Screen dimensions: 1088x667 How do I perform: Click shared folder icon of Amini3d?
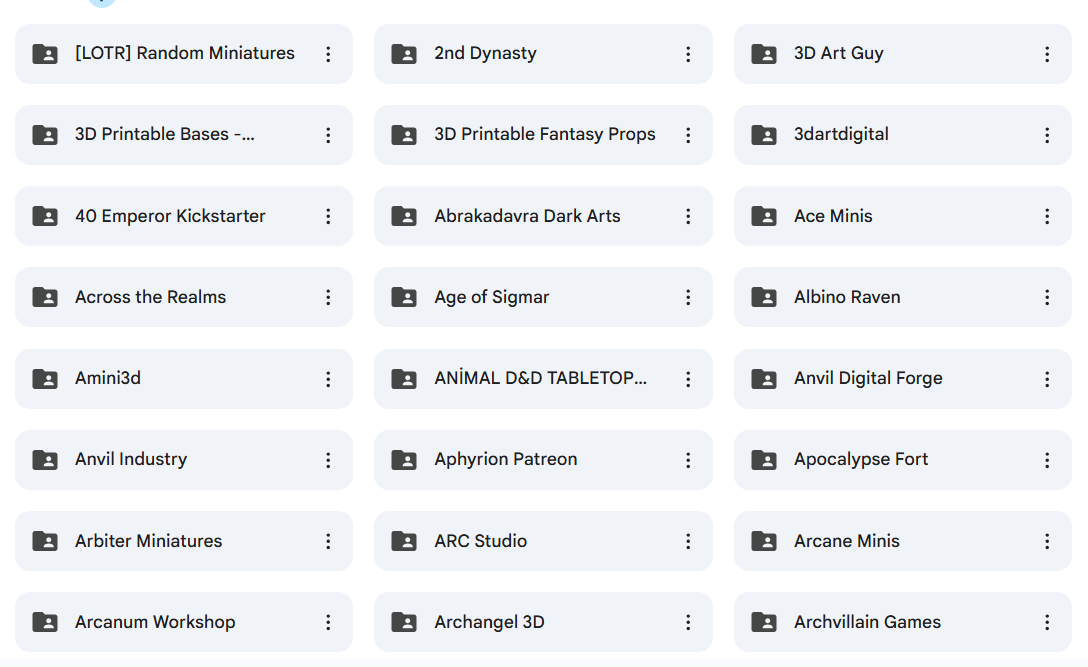point(45,379)
